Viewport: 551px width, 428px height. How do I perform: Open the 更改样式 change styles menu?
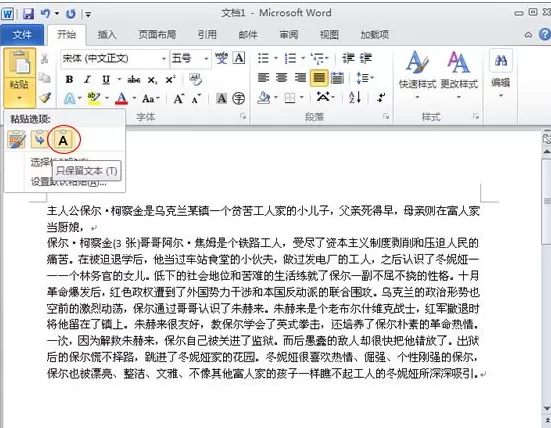tap(459, 74)
